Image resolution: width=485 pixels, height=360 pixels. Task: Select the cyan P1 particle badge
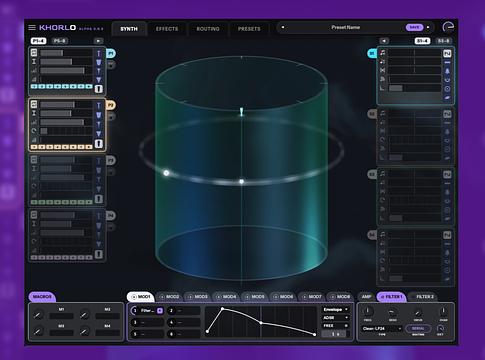(111, 53)
